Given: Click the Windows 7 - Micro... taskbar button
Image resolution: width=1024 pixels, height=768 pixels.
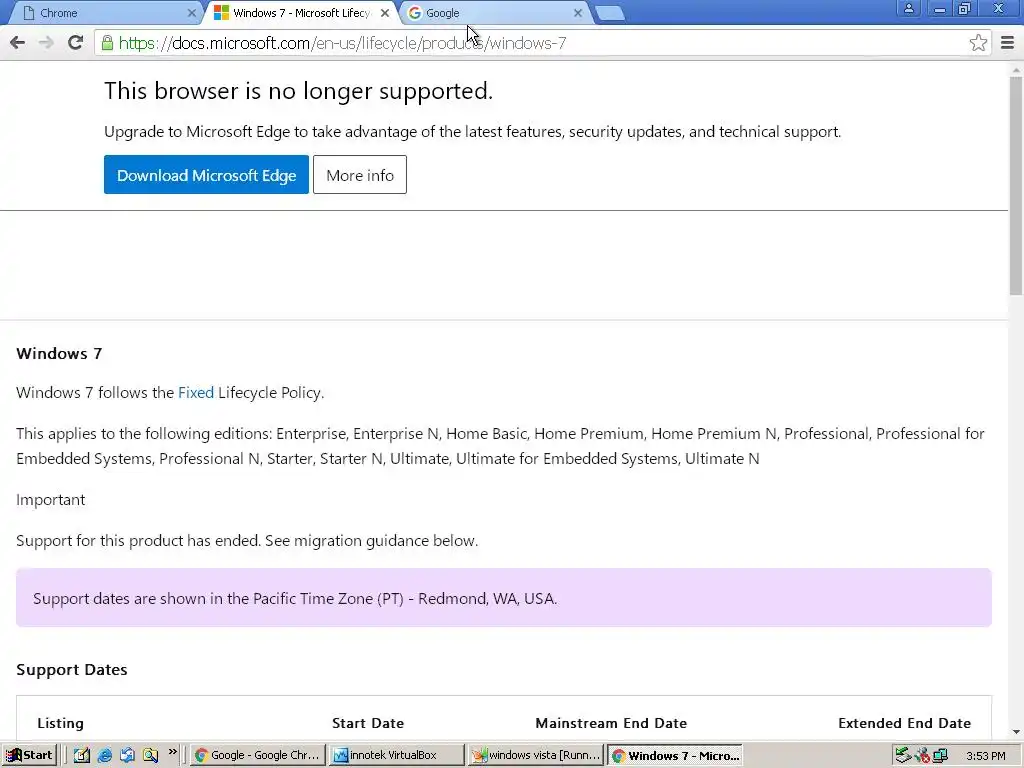Looking at the screenshot, I should click(675, 756).
